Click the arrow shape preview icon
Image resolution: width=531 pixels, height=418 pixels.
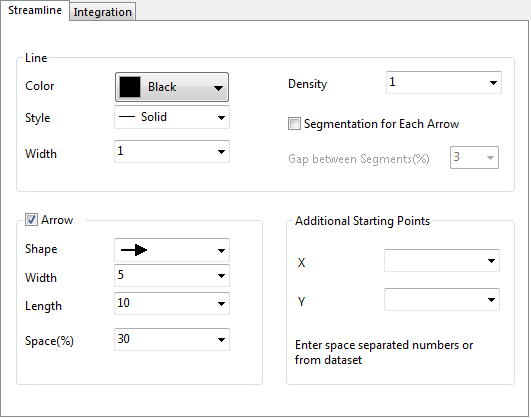(134, 250)
